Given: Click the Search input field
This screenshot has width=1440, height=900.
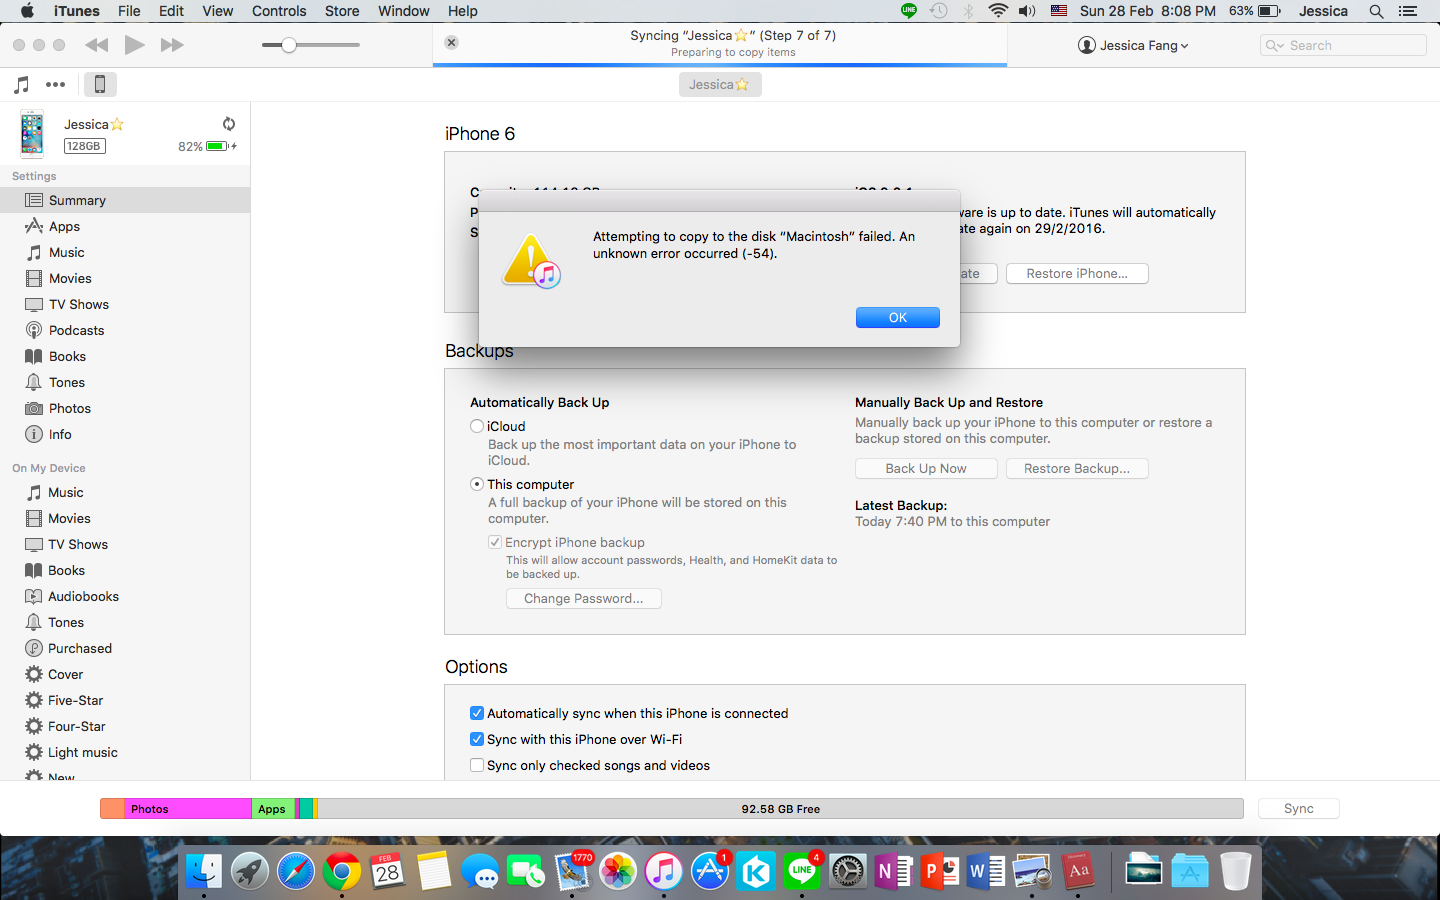Looking at the screenshot, I should tap(1343, 45).
